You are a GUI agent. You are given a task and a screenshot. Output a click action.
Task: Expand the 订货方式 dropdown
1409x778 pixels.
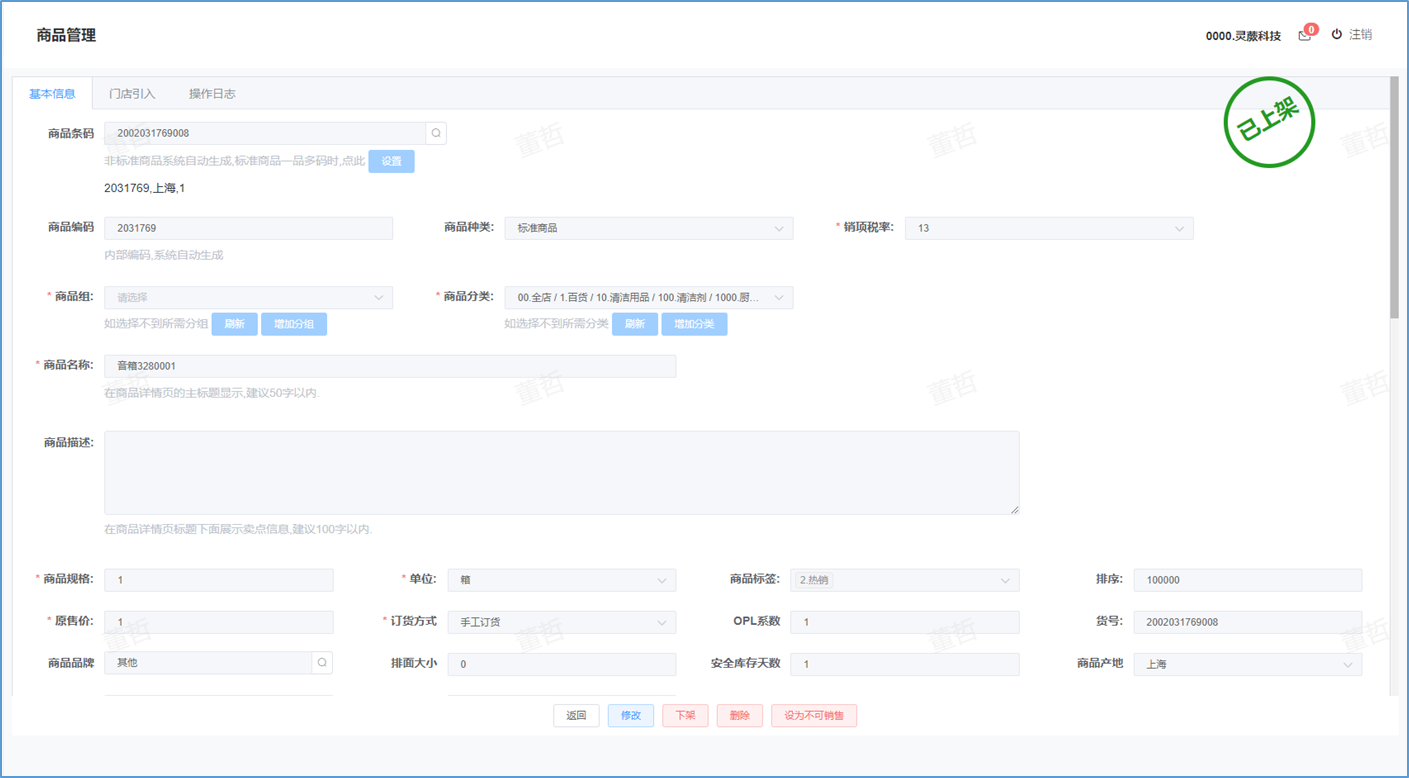(561, 622)
